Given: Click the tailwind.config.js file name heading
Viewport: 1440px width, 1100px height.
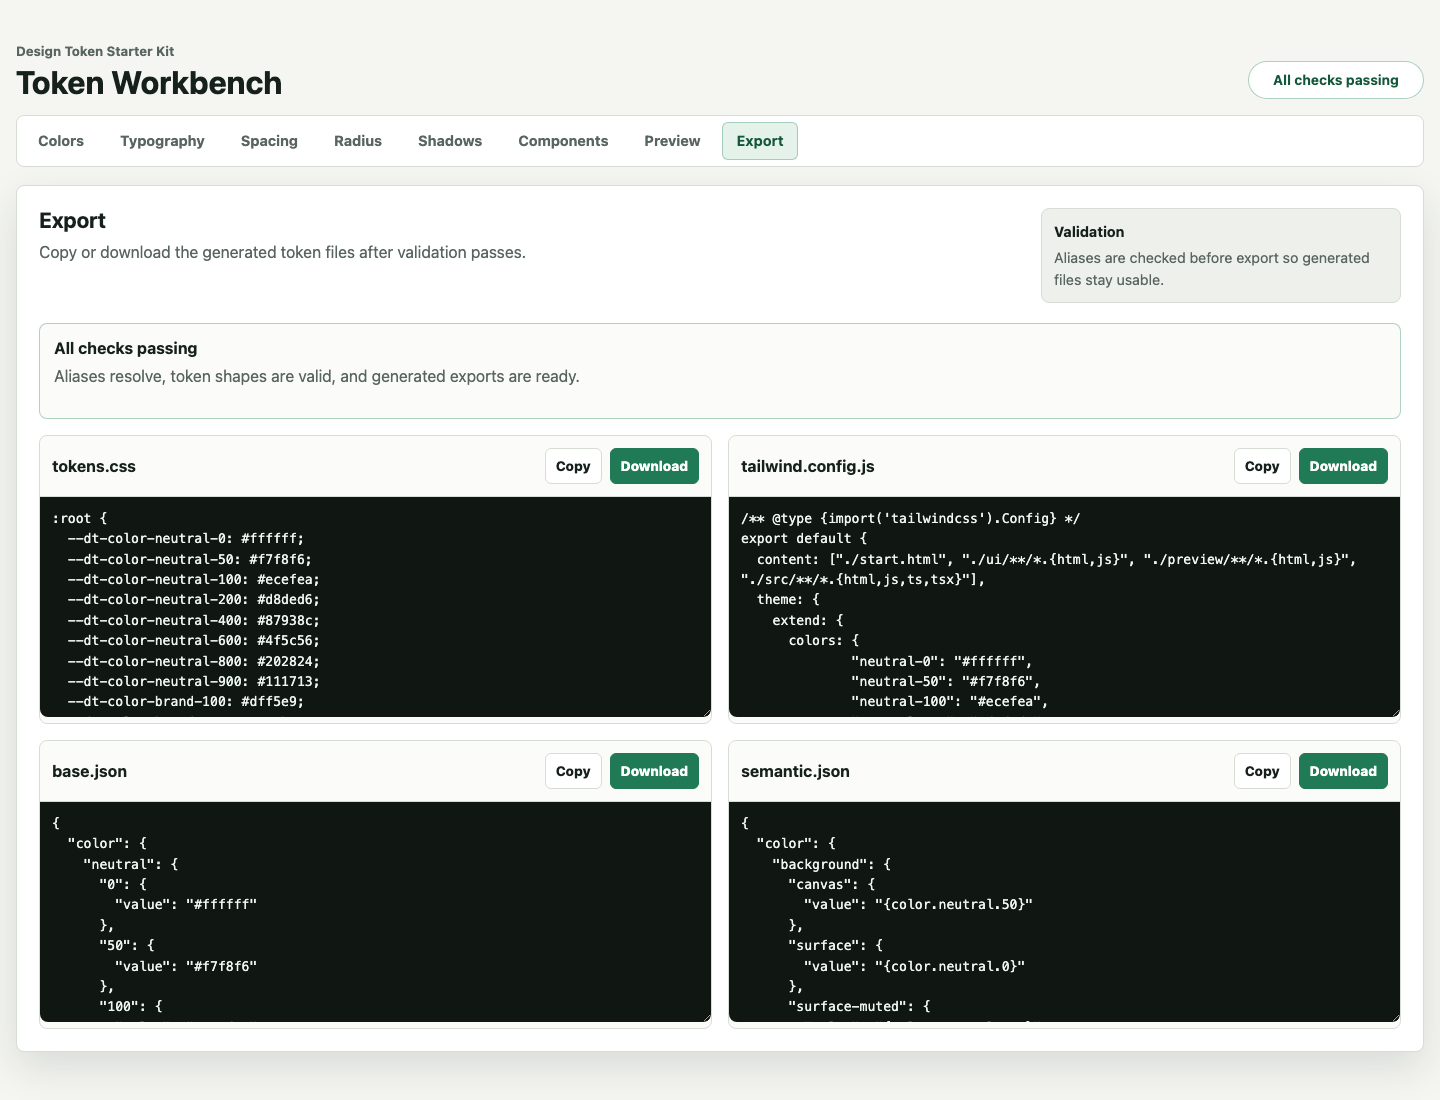Looking at the screenshot, I should click(x=808, y=466).
